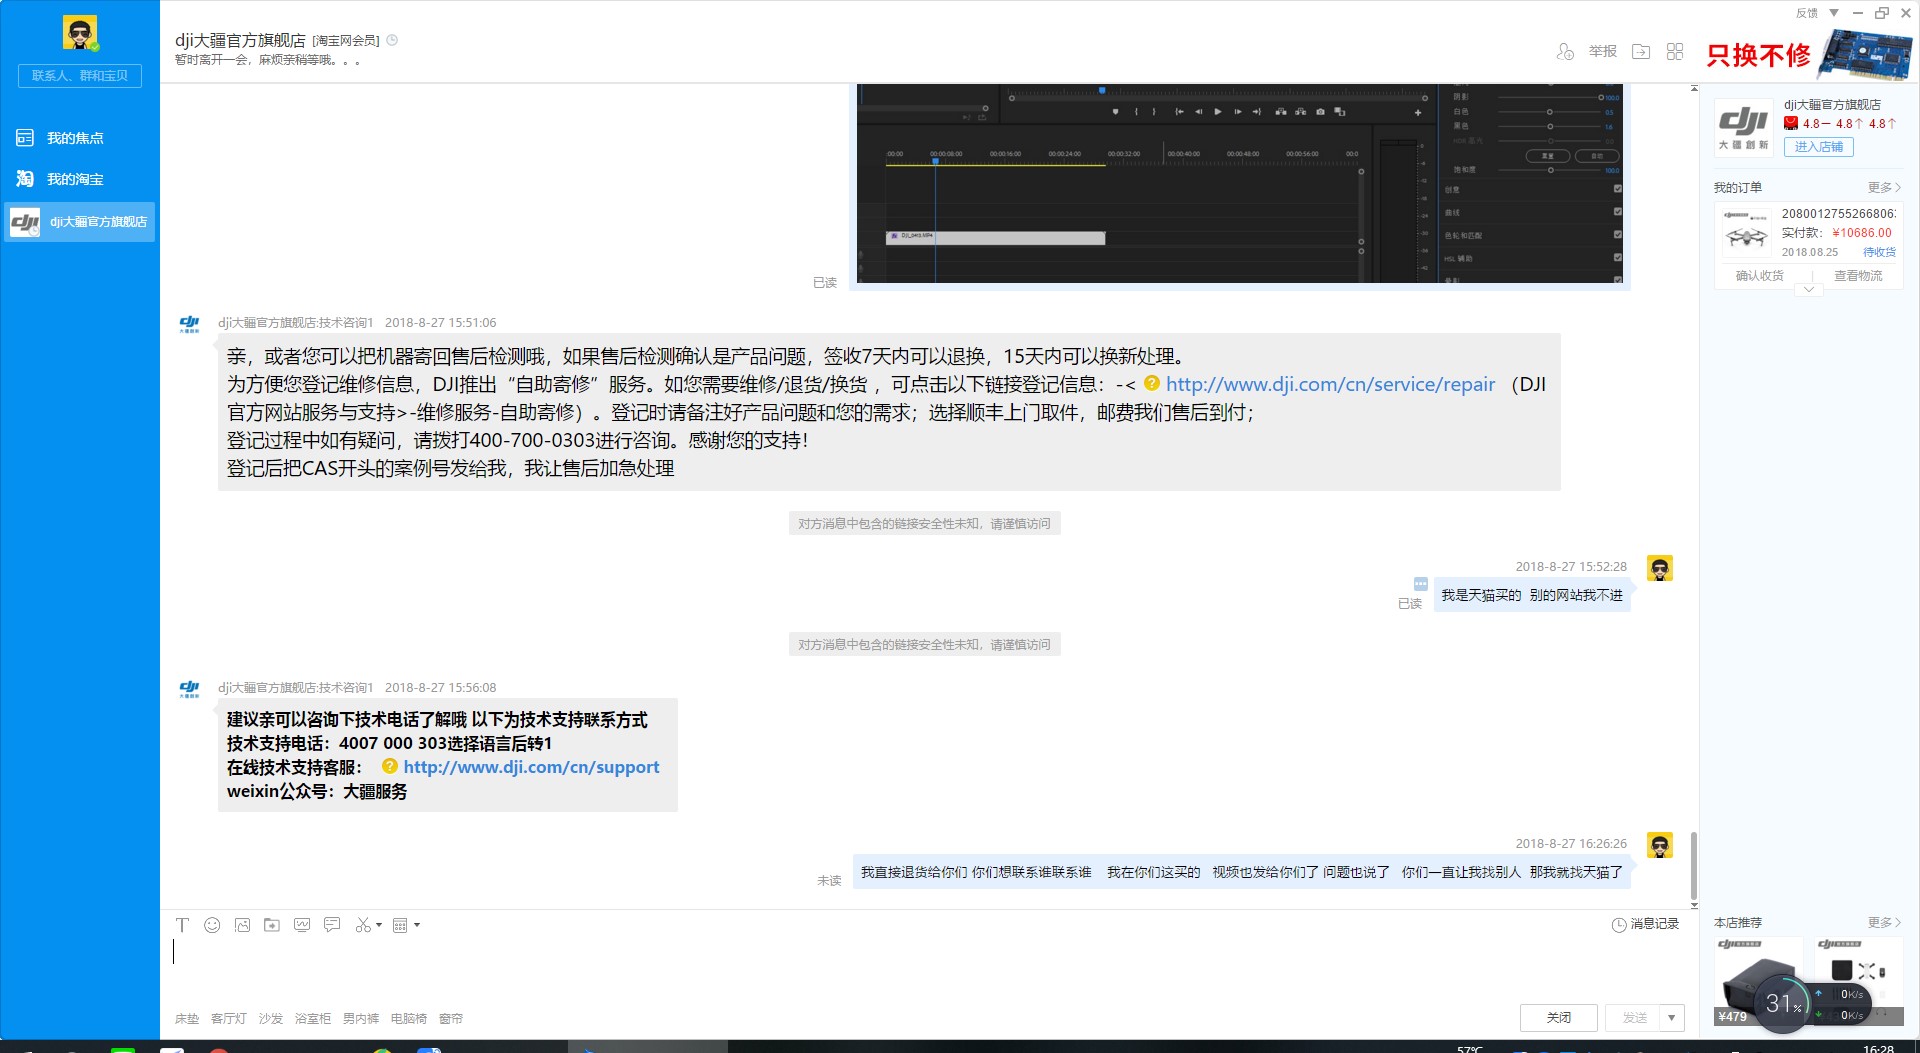Click the chat bubble icon beside 我是天猫买的
Image resolution: width=1920 pixels, height=1053 pixels.
point(1420,584)
